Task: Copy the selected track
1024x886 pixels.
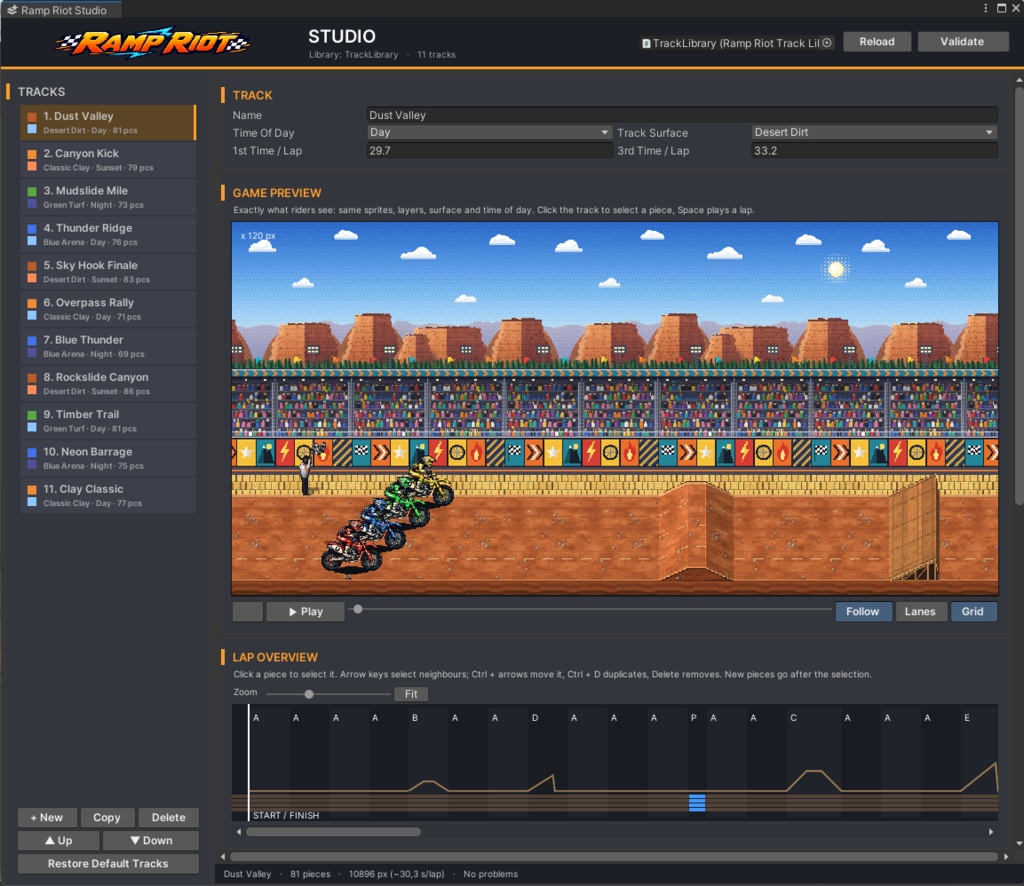Action: coord(106,817)
